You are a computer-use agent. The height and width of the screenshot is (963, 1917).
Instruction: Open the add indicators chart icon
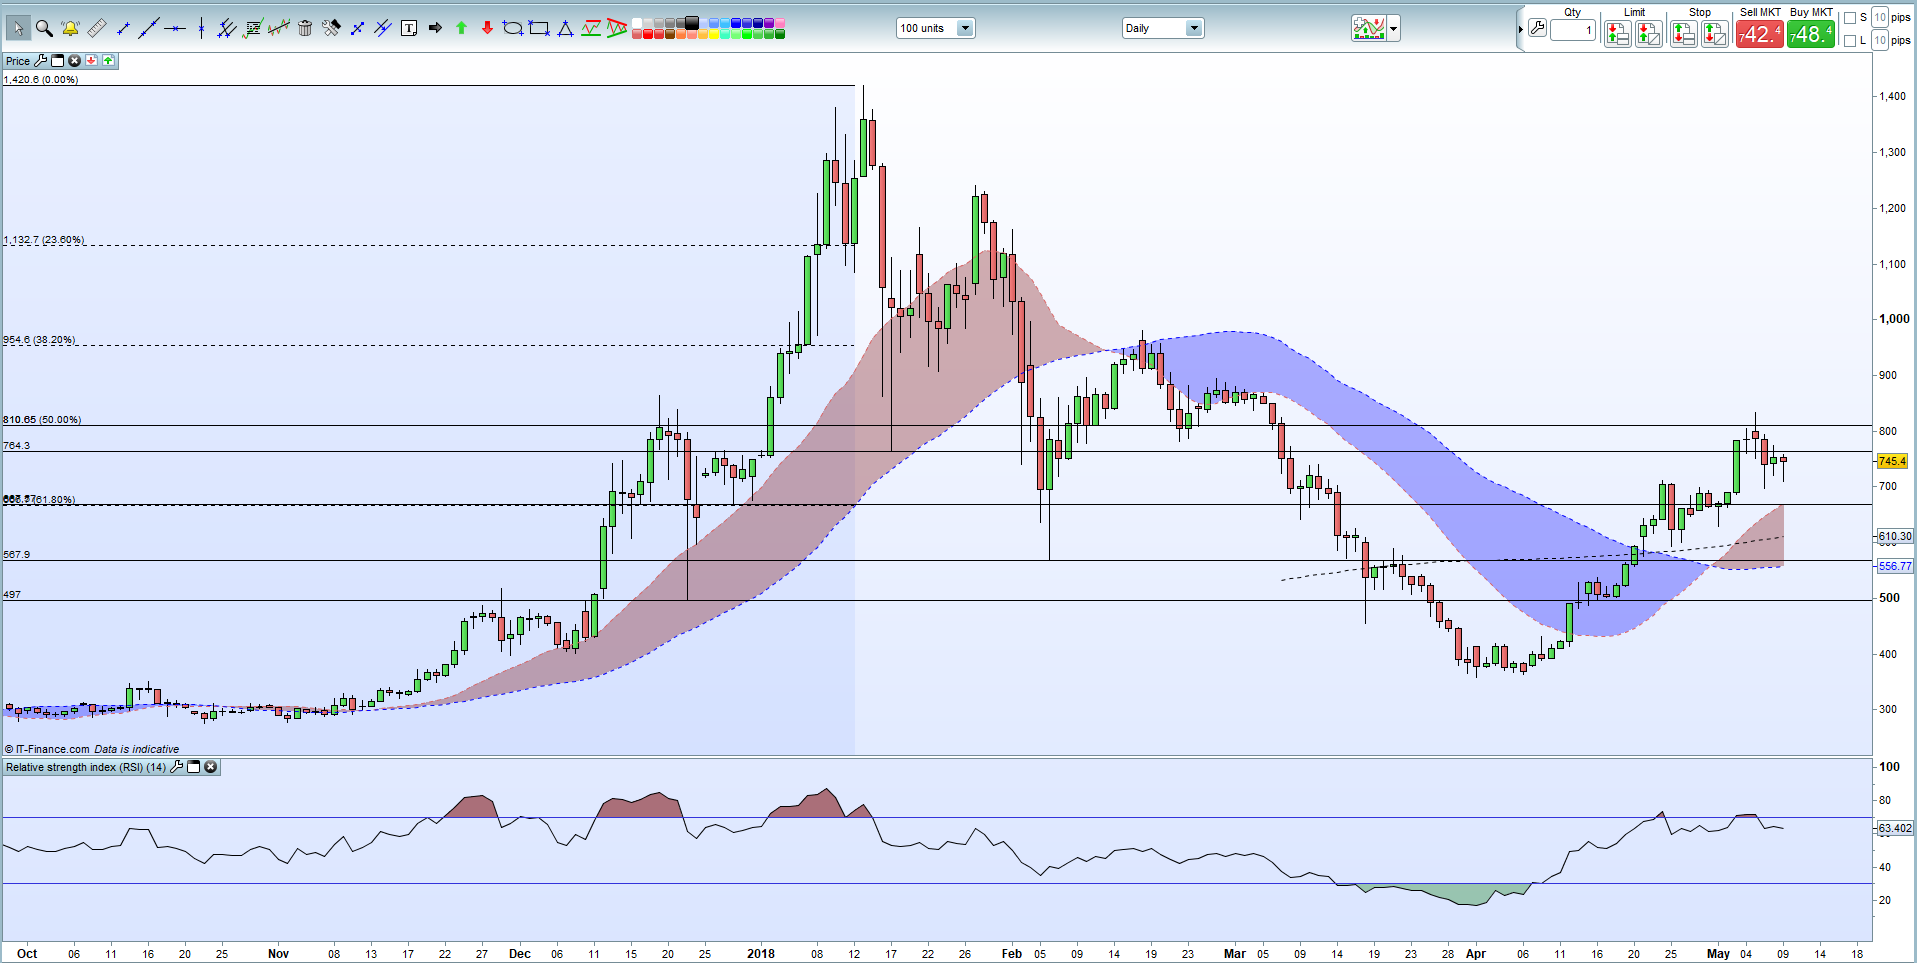1369,28
